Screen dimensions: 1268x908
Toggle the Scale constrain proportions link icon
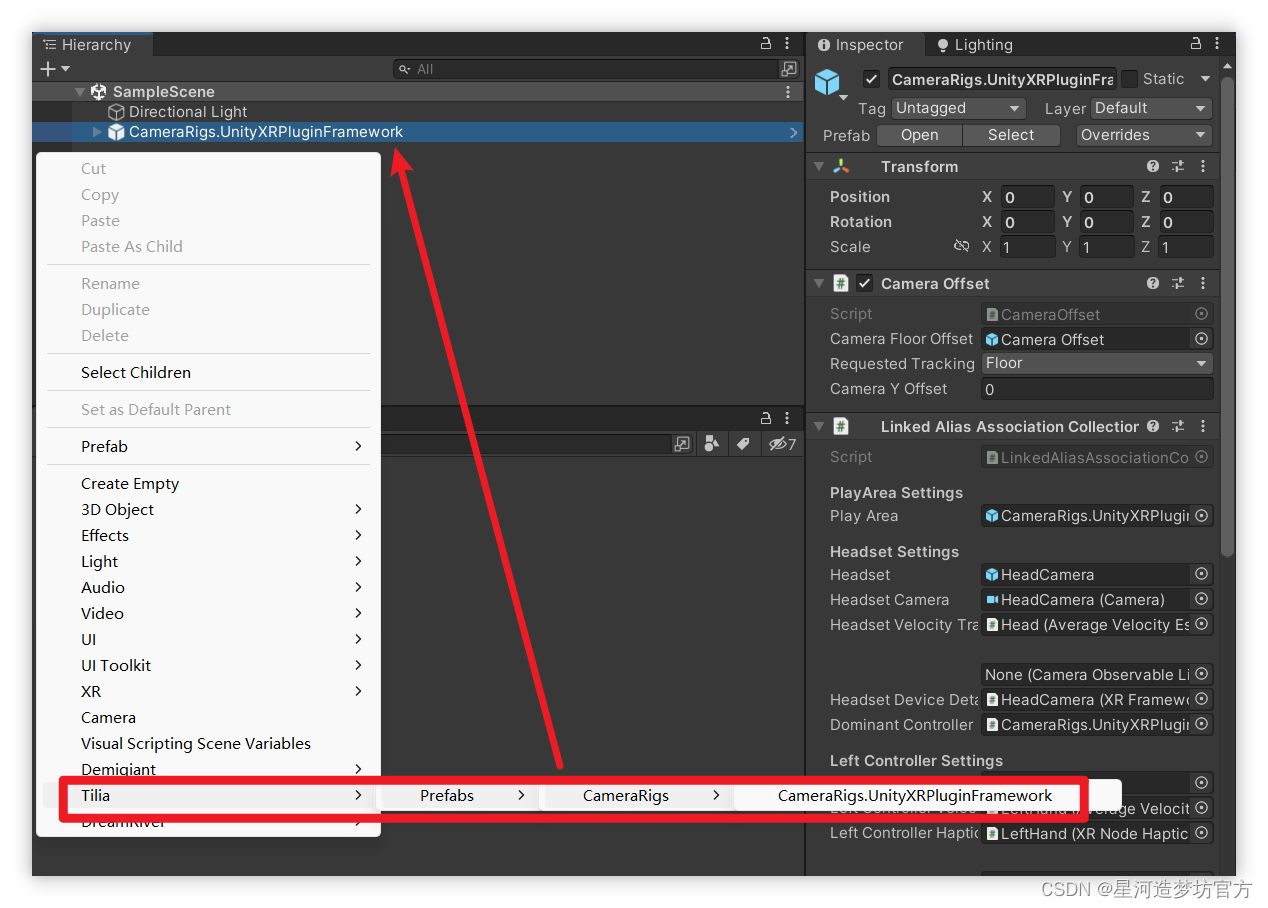pyautogui.click(x=961, y=246)
